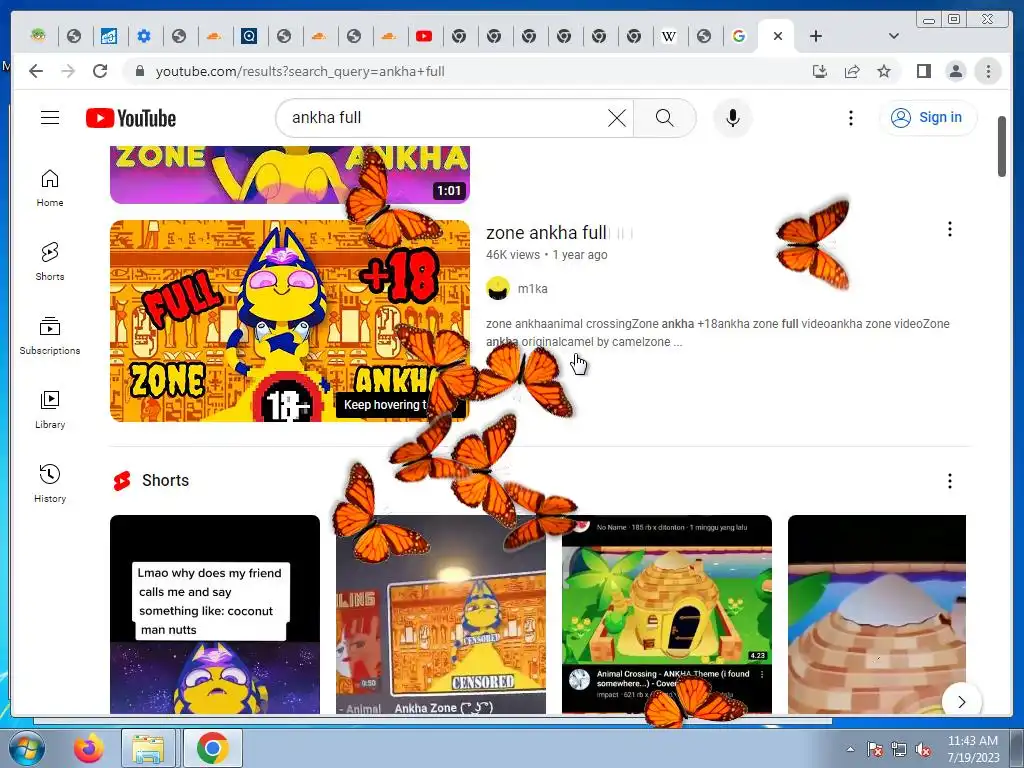Open the green island igloo short
1024x768 pixels.
(667, 614)
